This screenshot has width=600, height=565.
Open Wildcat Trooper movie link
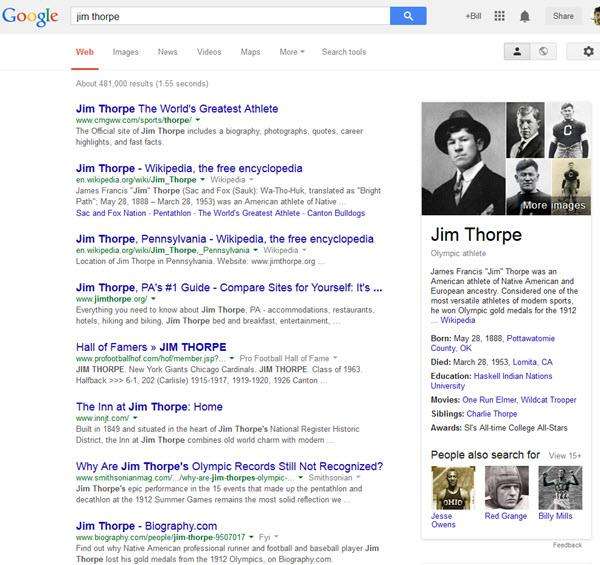point(548,400)
